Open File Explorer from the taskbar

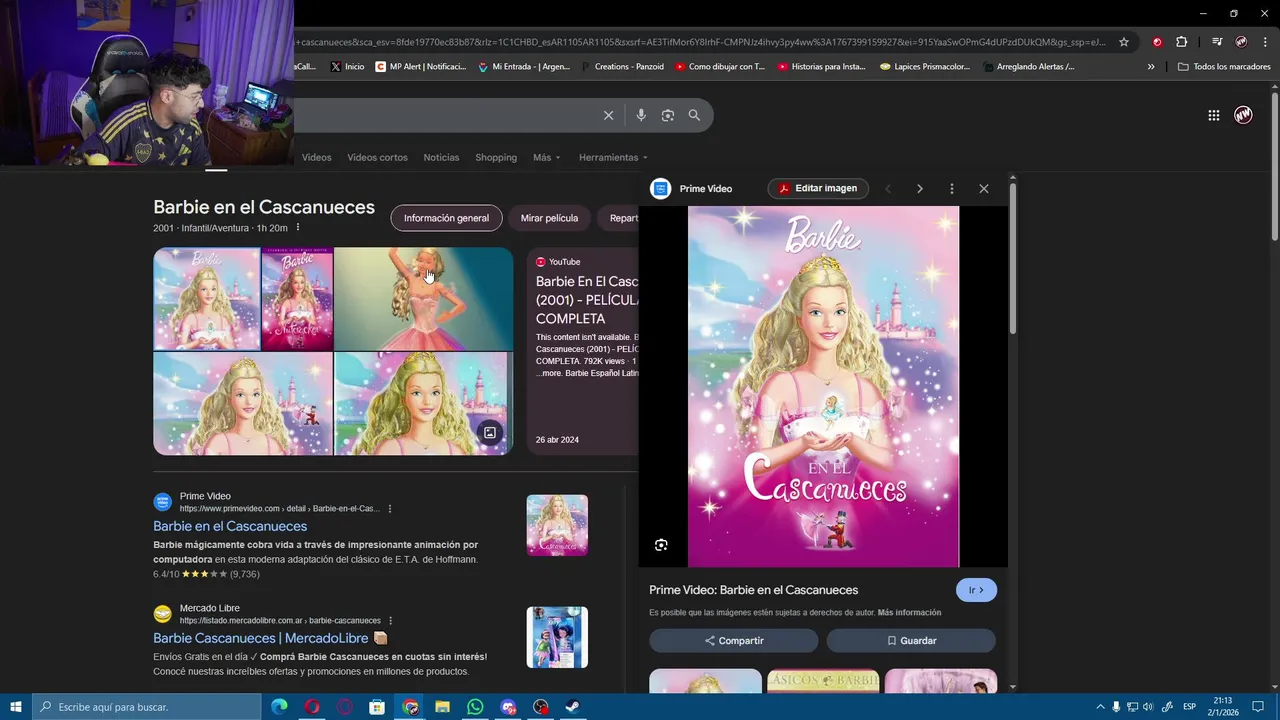tap(442, 707)
